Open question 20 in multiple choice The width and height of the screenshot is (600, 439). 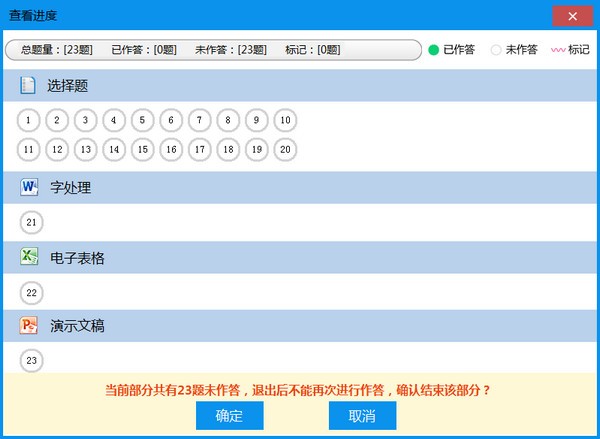tap(285, 150)
